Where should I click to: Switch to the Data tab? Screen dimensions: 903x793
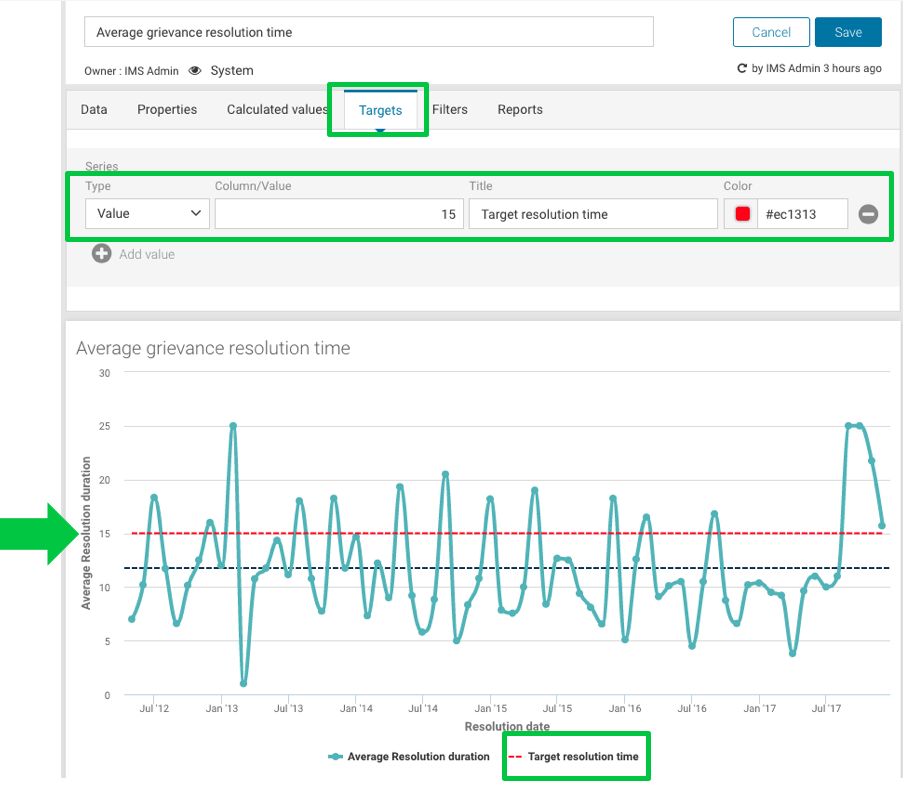point(93,109)
